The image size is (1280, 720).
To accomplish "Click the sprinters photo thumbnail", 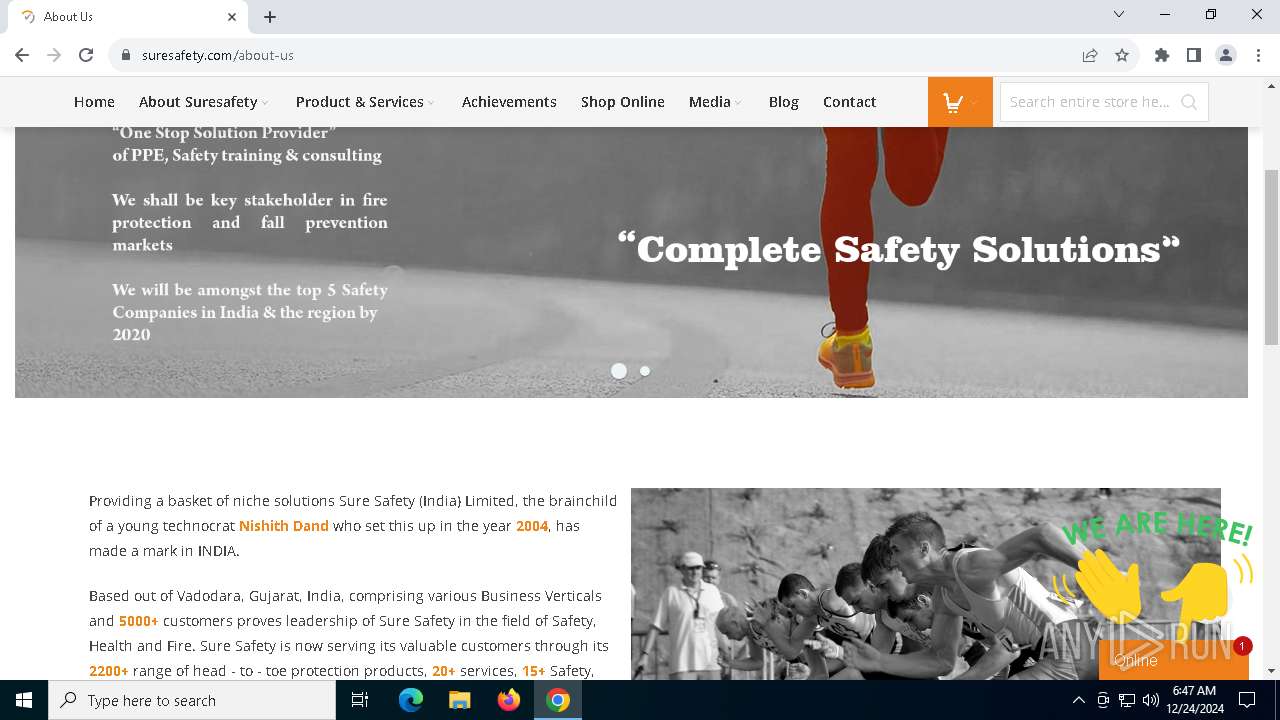I will [926, 584].
